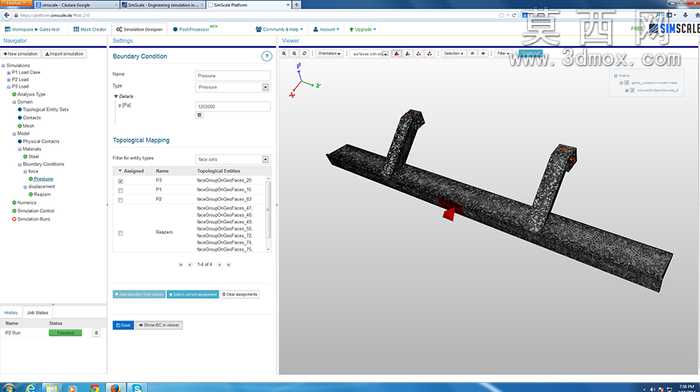Open the entity types filter dropdown

point(266,159)
